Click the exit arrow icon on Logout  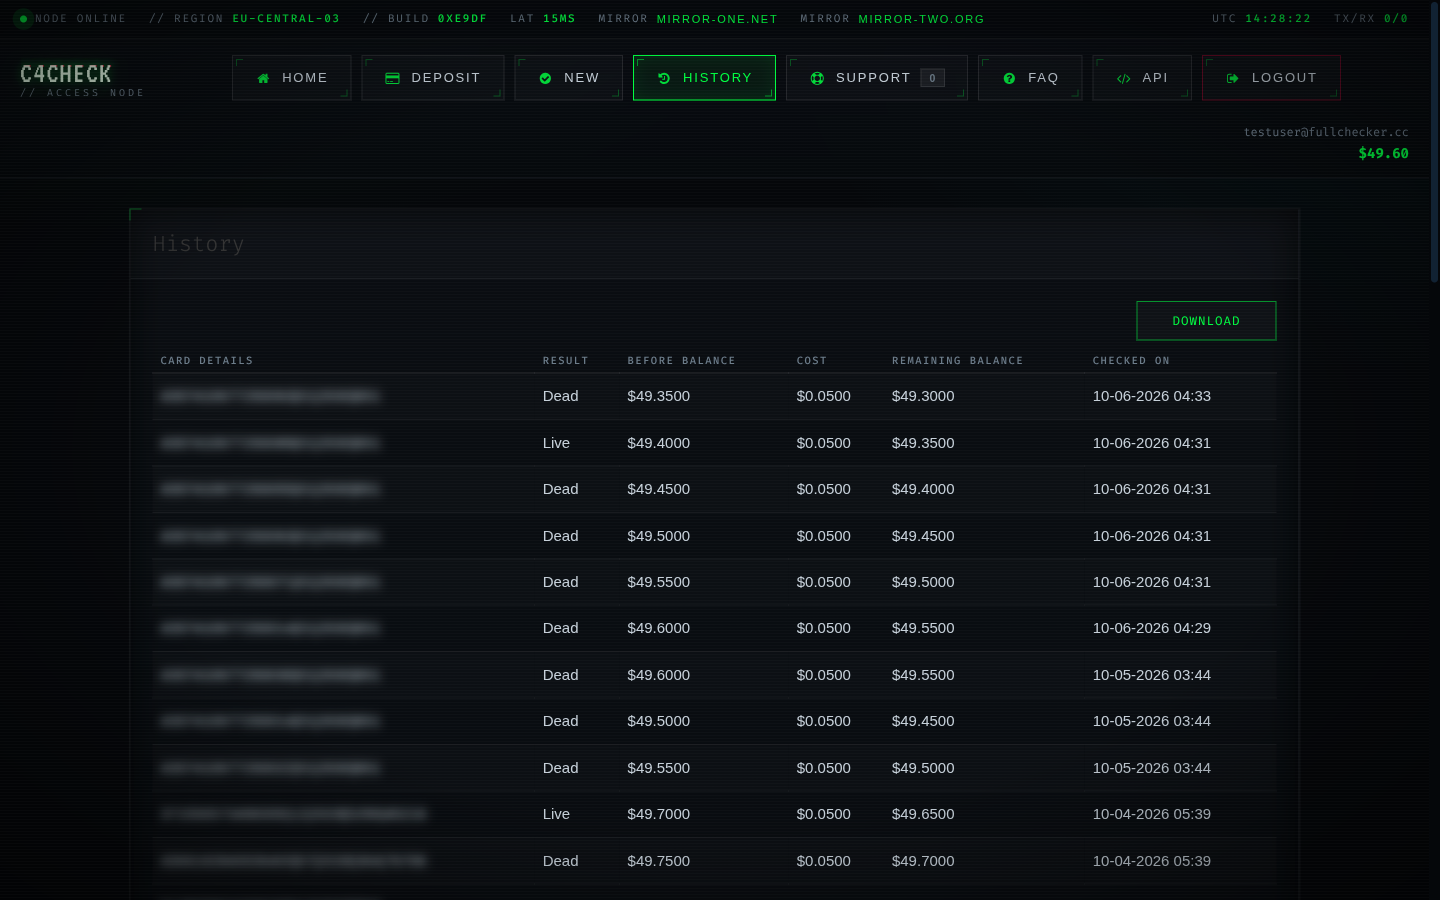point(1233,78)
